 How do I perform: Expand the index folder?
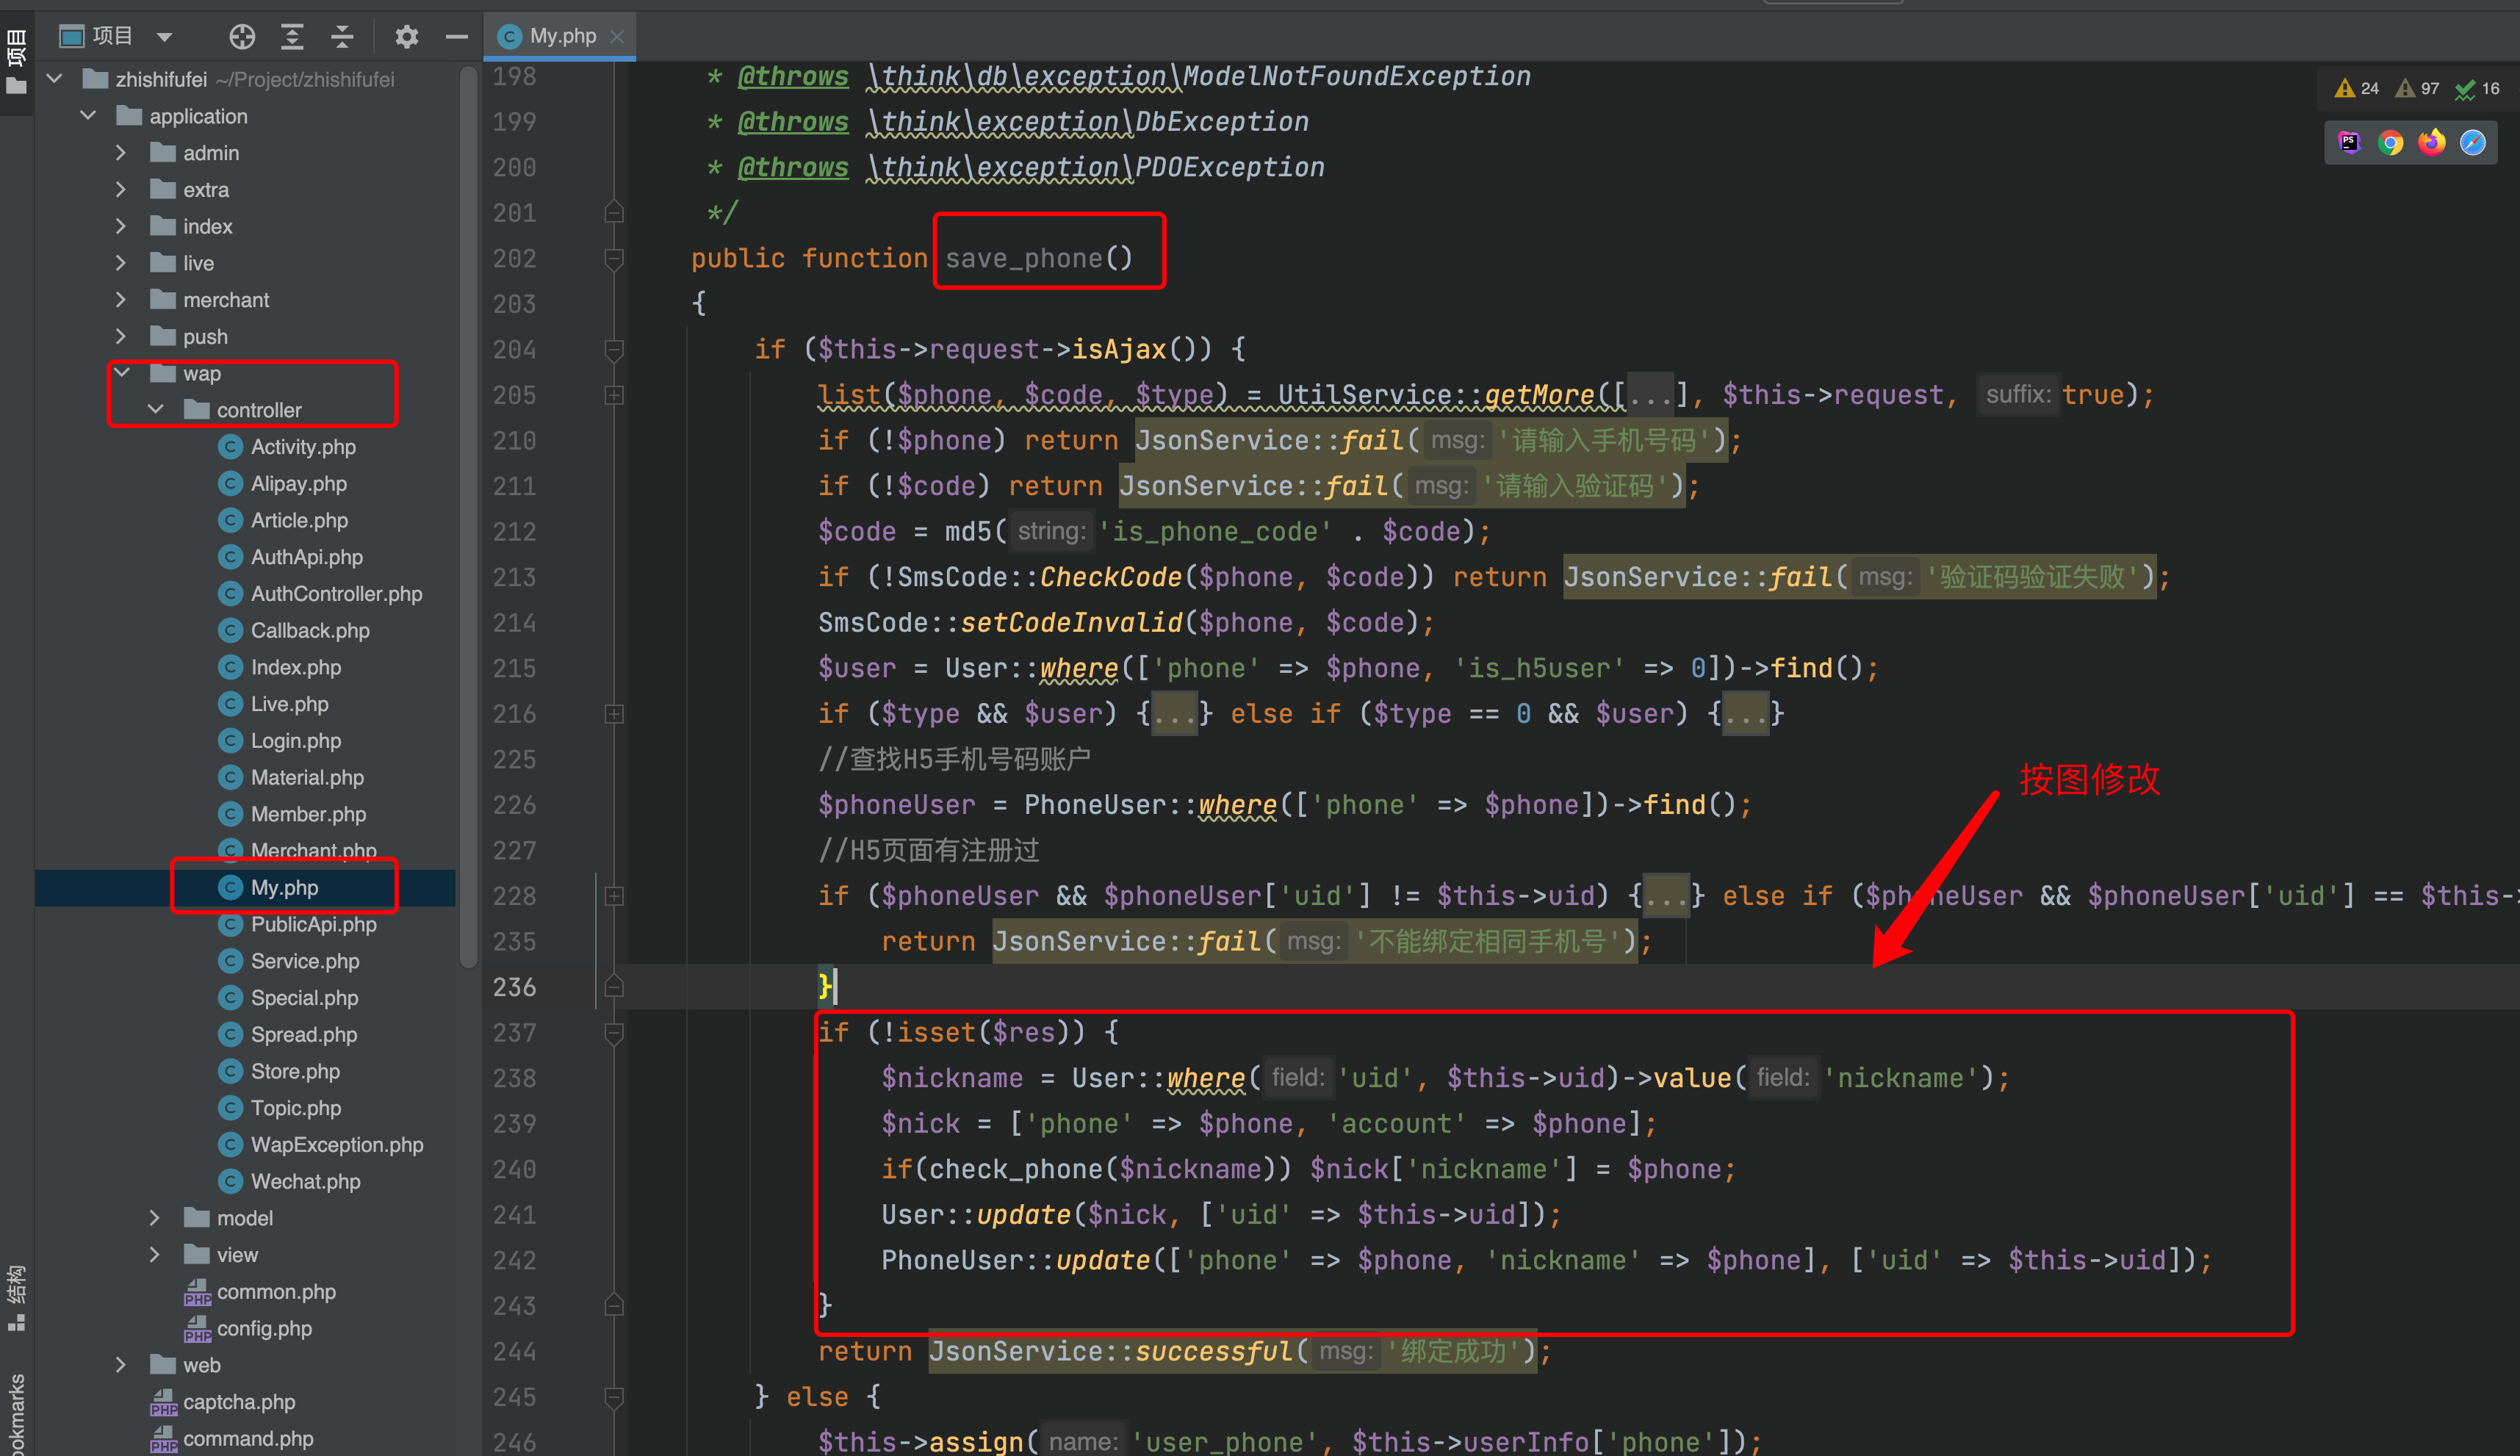click(x=121, y=226)
